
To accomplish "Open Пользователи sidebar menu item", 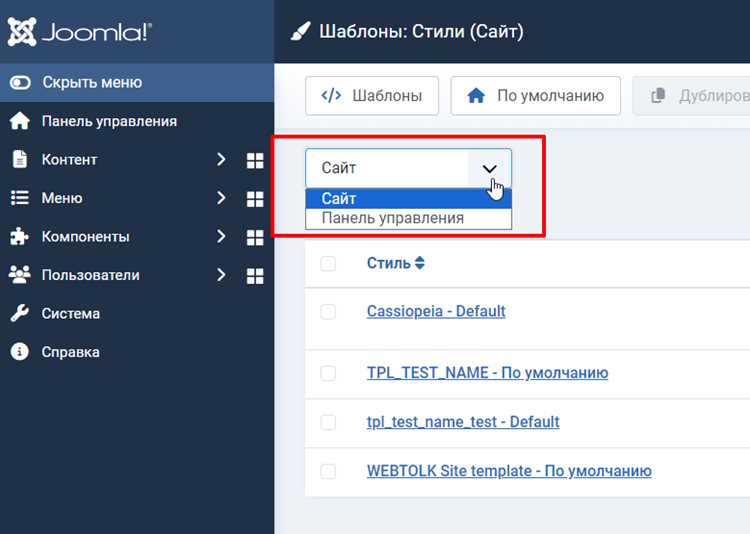I will pyautogui.click(x=90, y=275).
